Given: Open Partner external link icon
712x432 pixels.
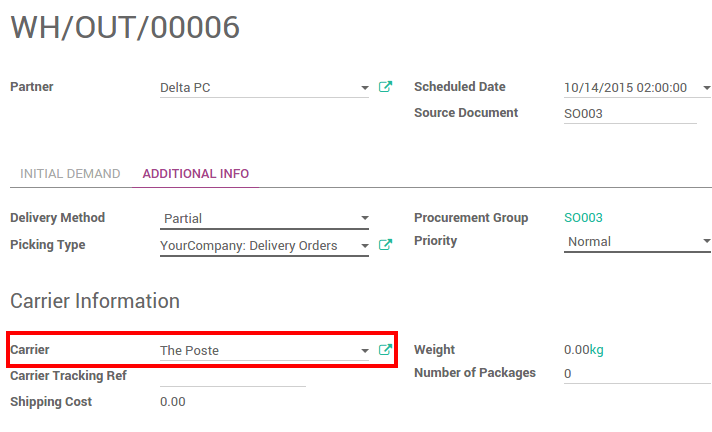Looking at the screenshot, I should coord(385,87).
